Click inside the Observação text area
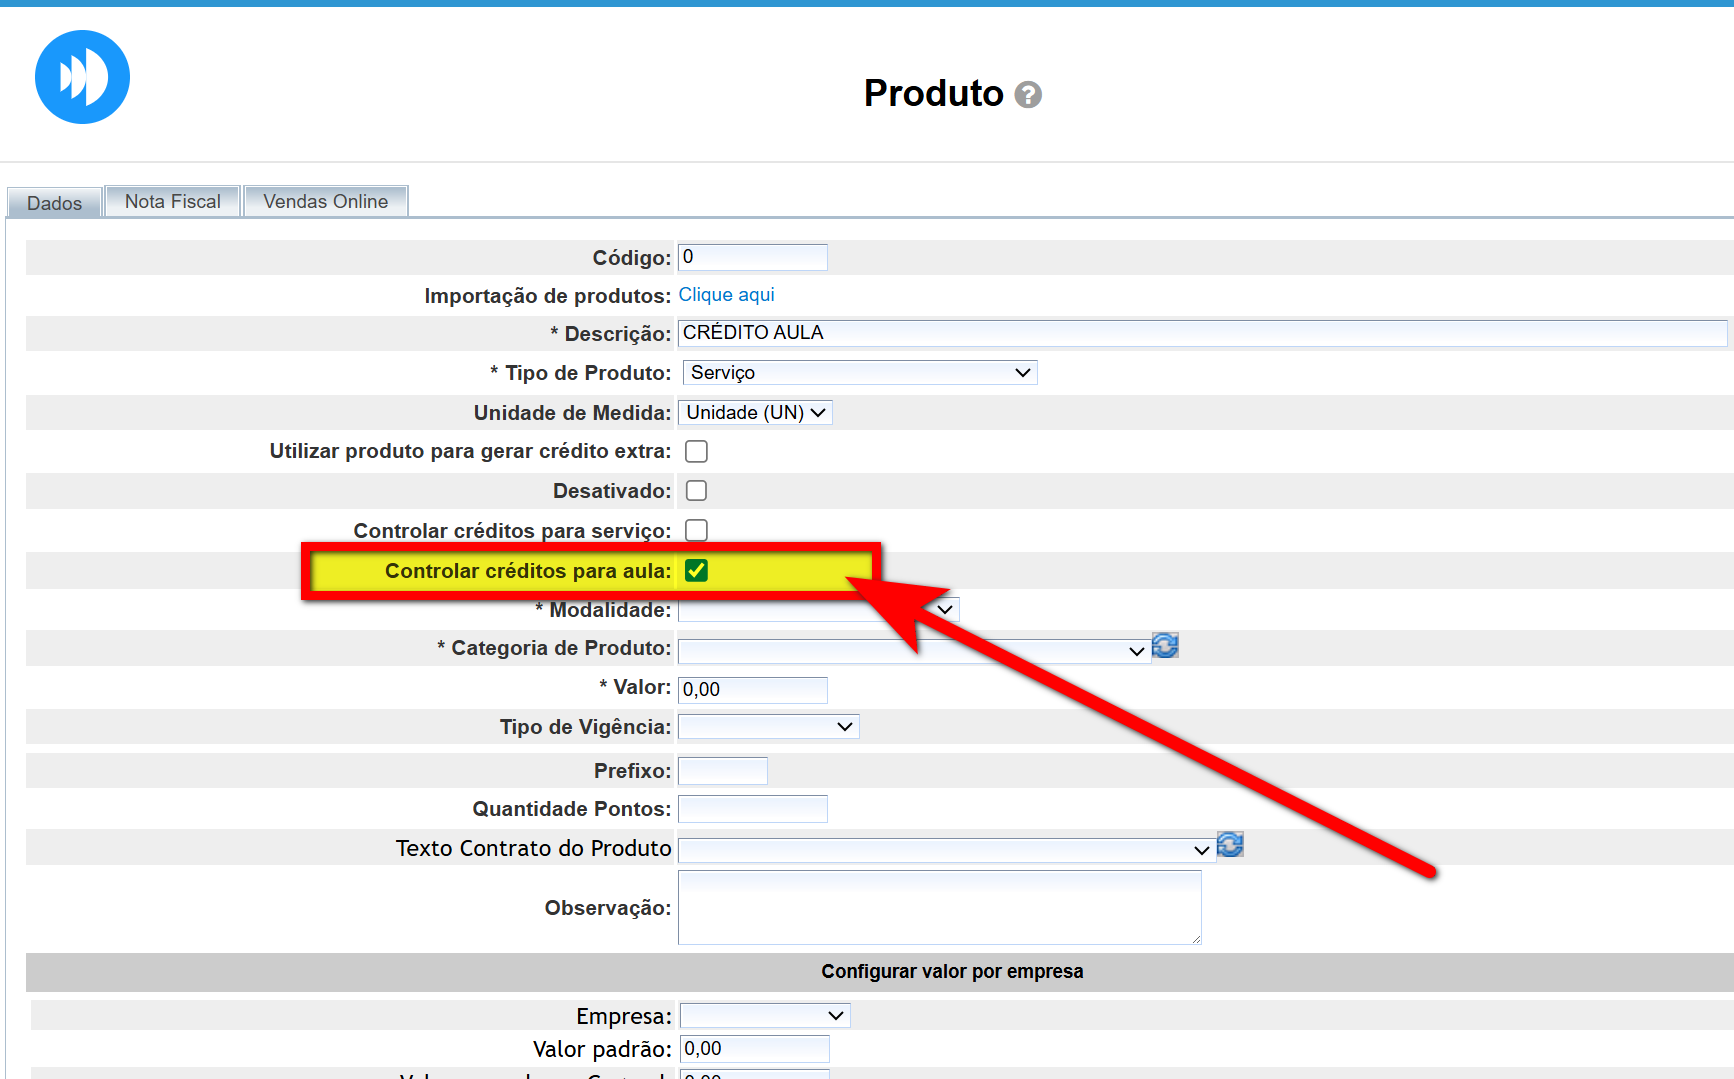 939,907
